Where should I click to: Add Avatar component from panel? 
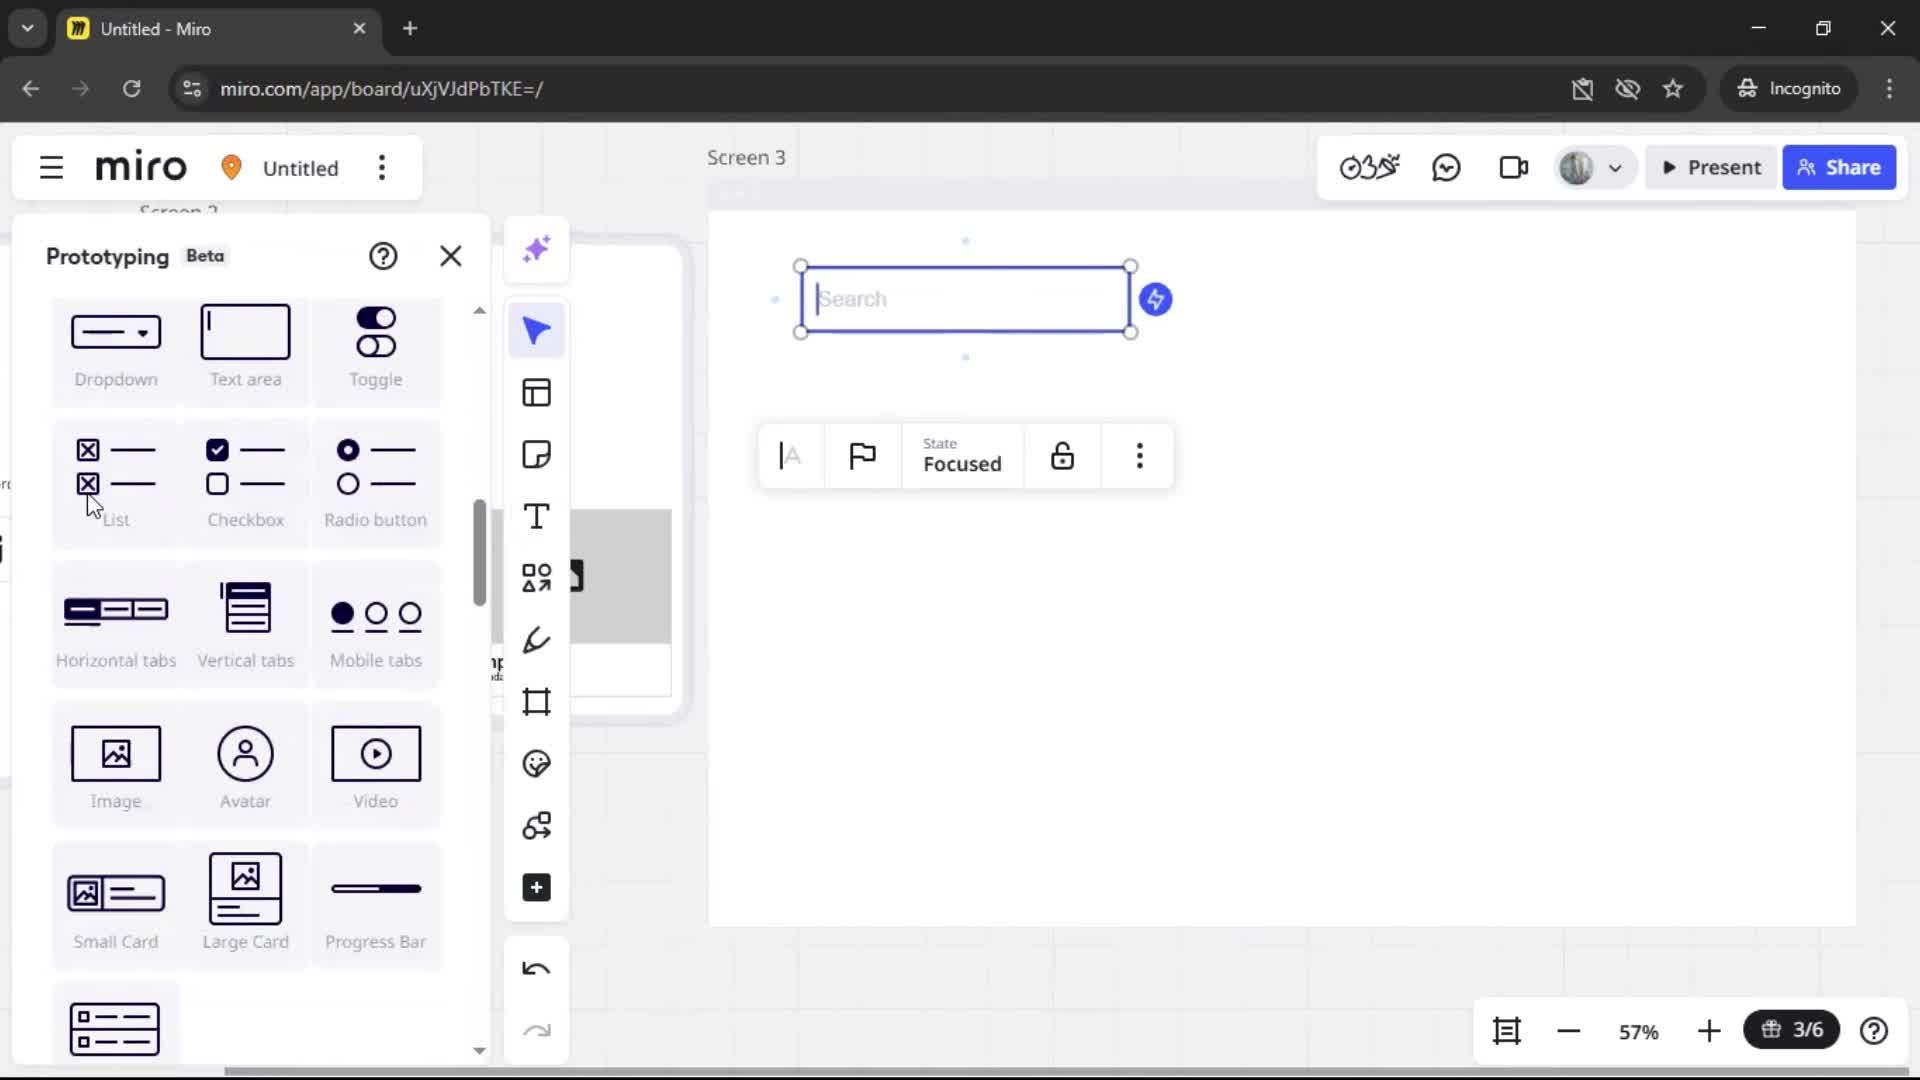(x=246, y=766)
